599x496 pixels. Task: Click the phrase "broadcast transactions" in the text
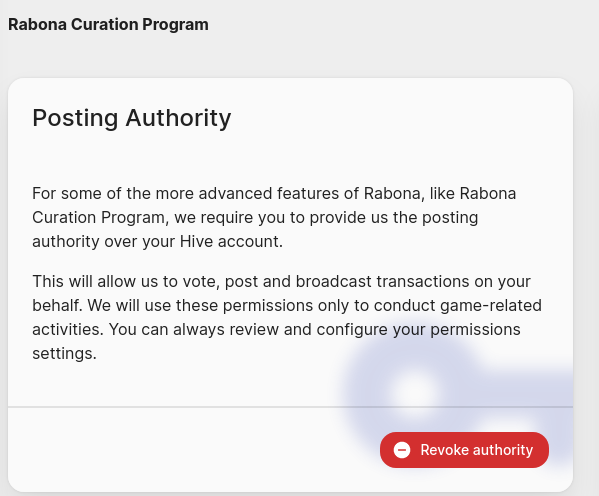pos(382,281)
